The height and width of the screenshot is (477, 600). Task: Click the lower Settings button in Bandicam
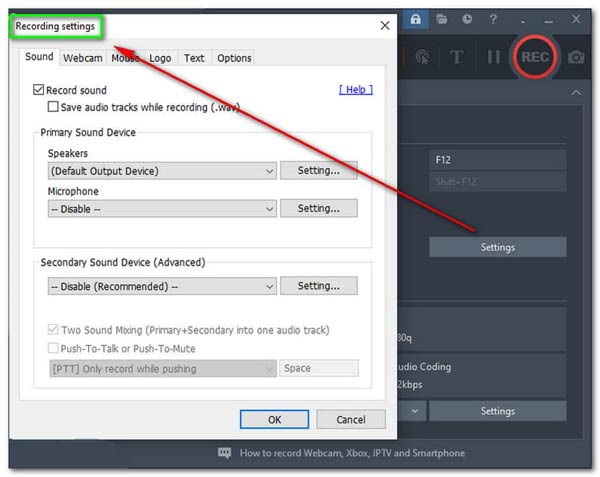coord(498,411)
